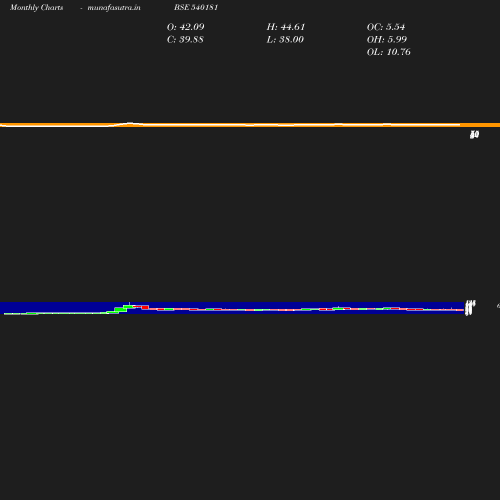Click the "OL: 10.76" readout

[x=389, y=52]
